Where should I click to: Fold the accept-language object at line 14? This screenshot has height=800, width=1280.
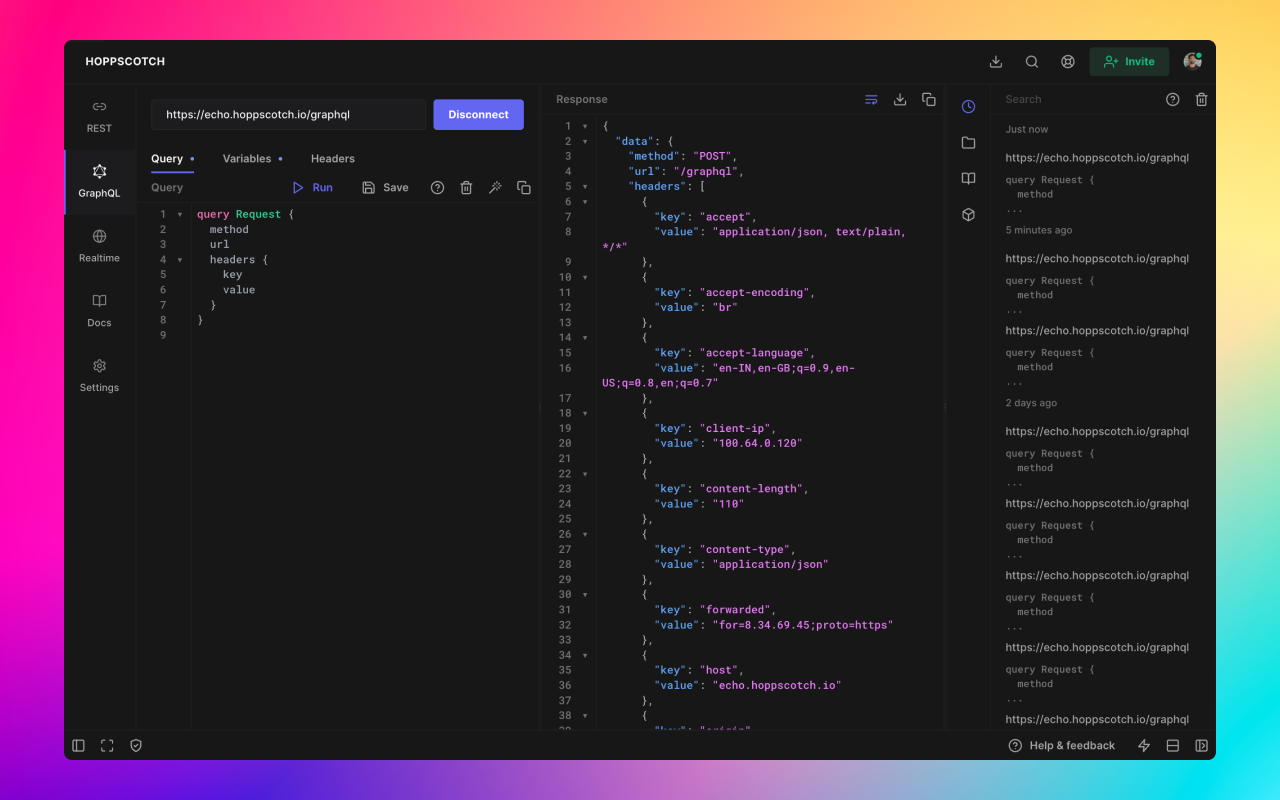tap(585, 338)
